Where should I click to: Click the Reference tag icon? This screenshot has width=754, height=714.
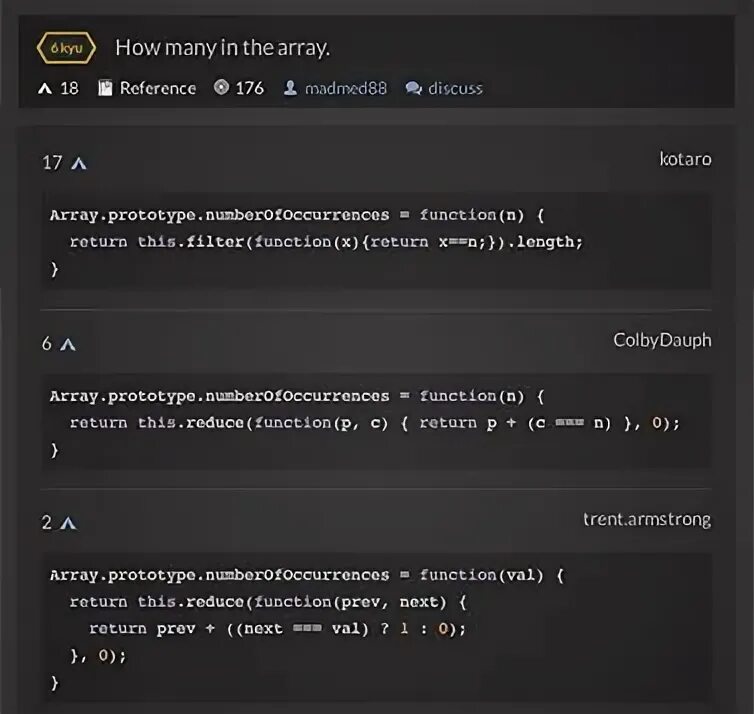click(x=105, y=88)
